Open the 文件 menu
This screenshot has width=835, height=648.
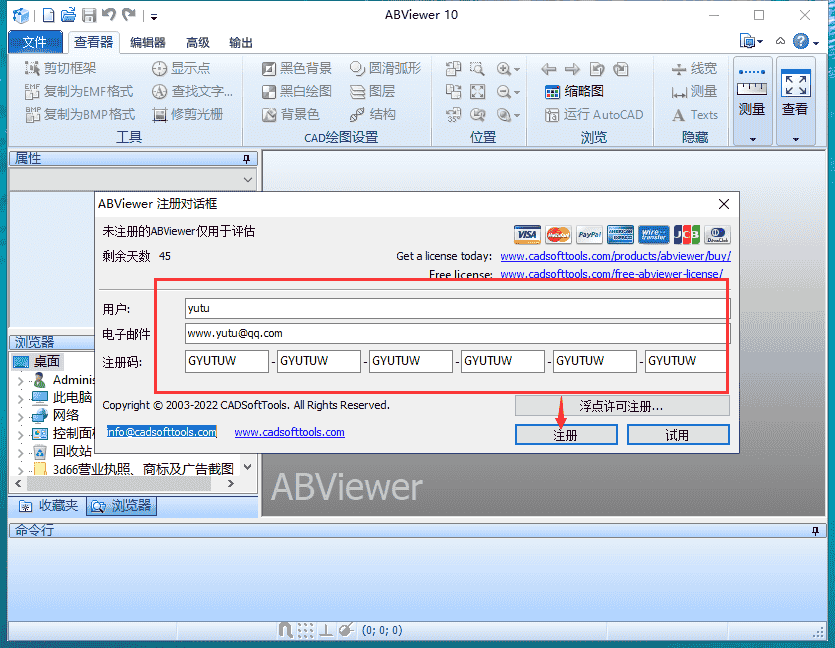(35, 42)
